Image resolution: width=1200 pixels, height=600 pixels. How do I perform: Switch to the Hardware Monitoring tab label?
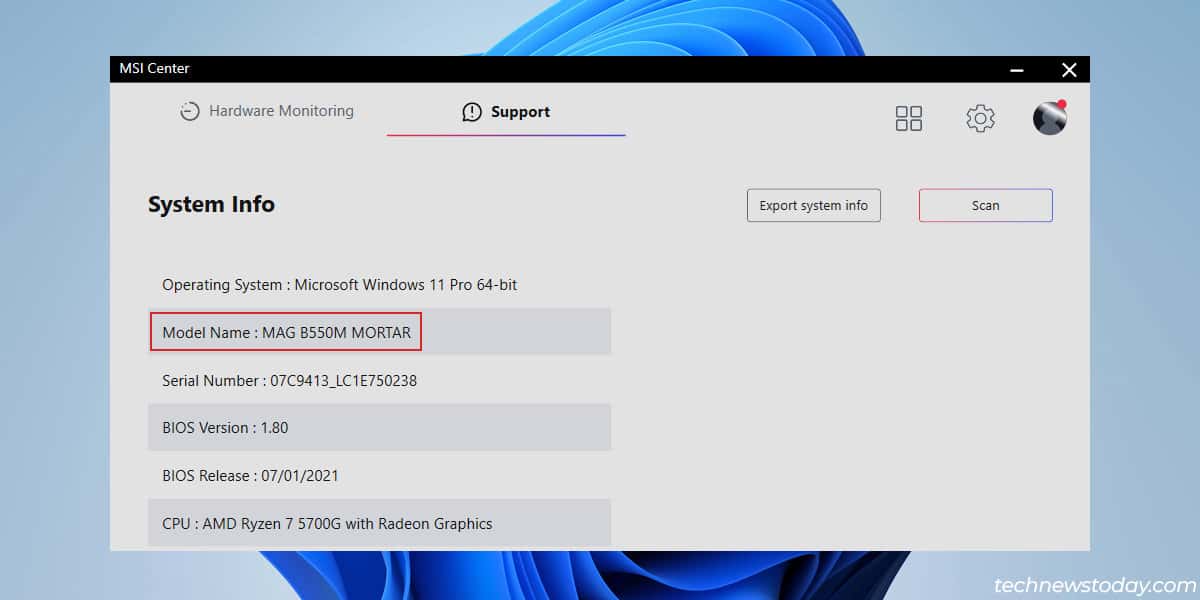click(x=281, y=112)
